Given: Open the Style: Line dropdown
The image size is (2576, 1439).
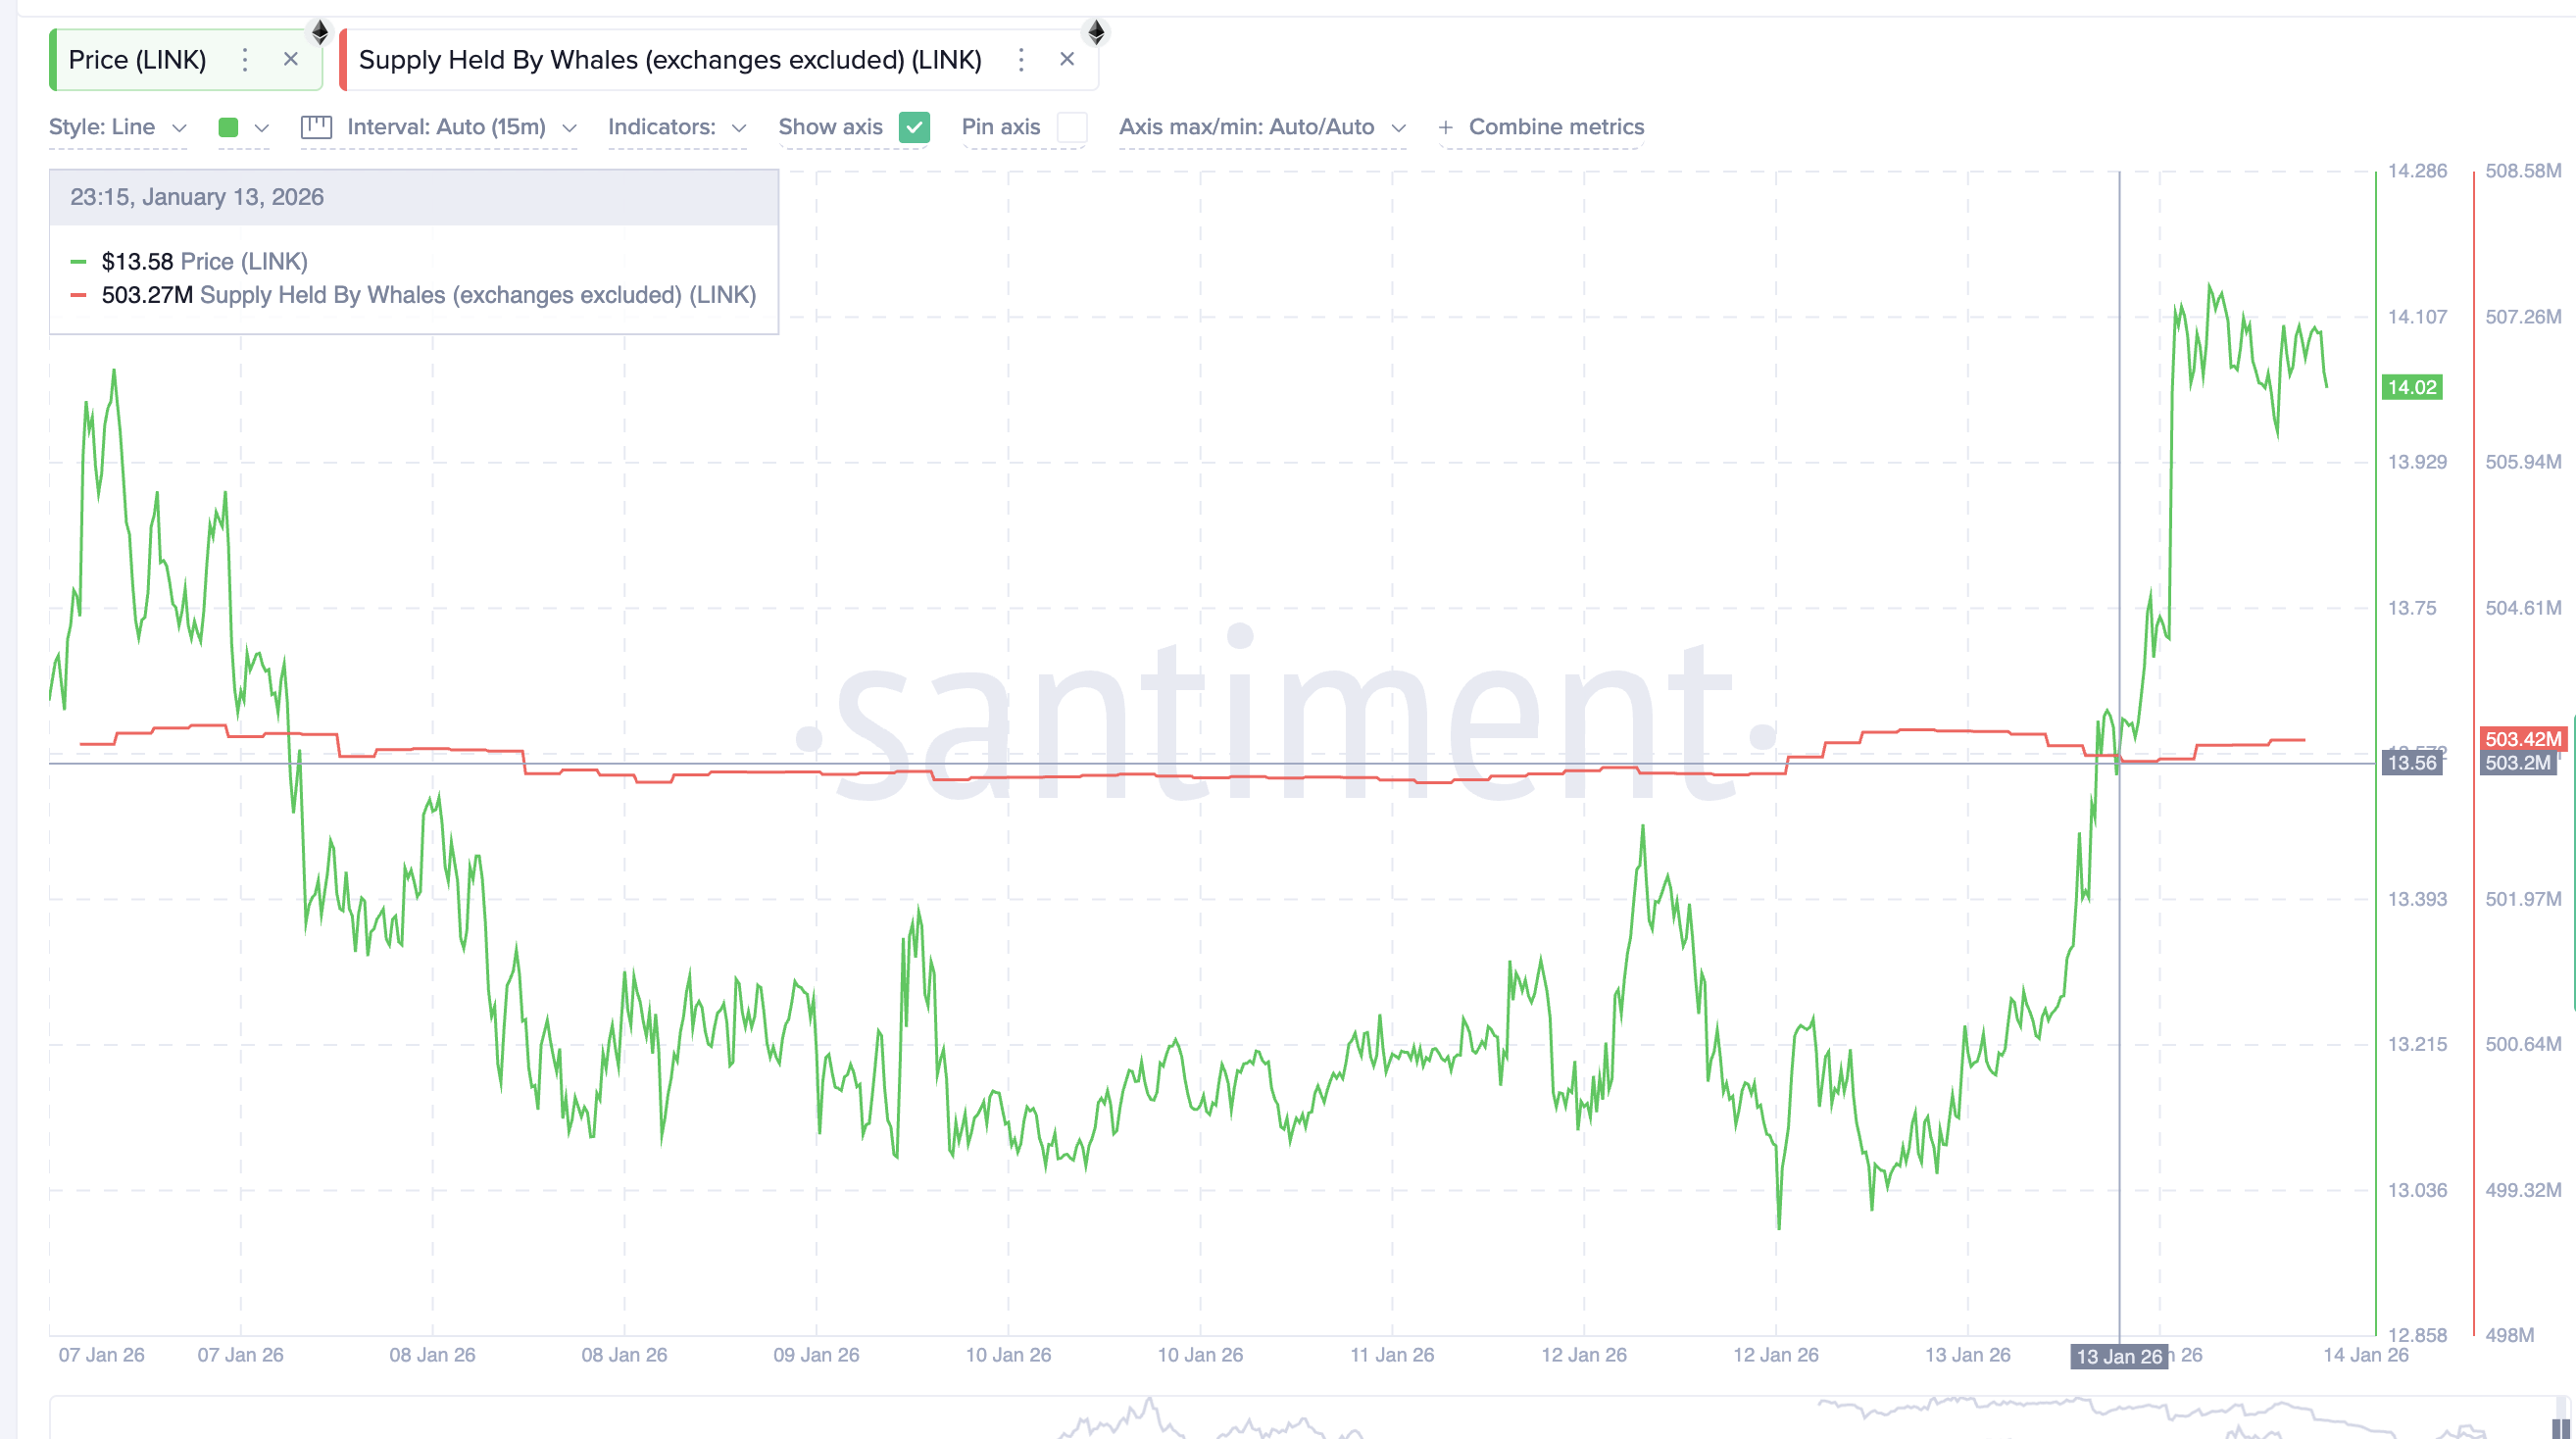Looking at the screenshot, I should pyautogui.click(x=117, y=127).
